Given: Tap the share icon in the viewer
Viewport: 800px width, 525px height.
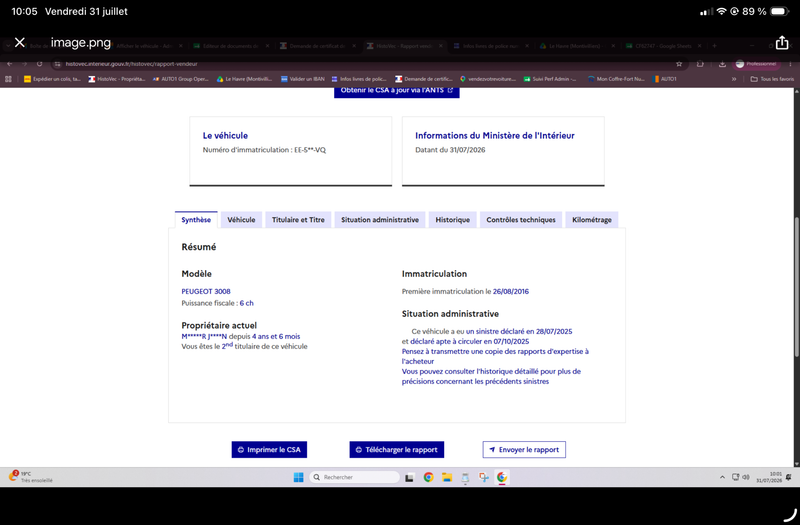Looking at the screenshot, I should click(x=782, y=43).
